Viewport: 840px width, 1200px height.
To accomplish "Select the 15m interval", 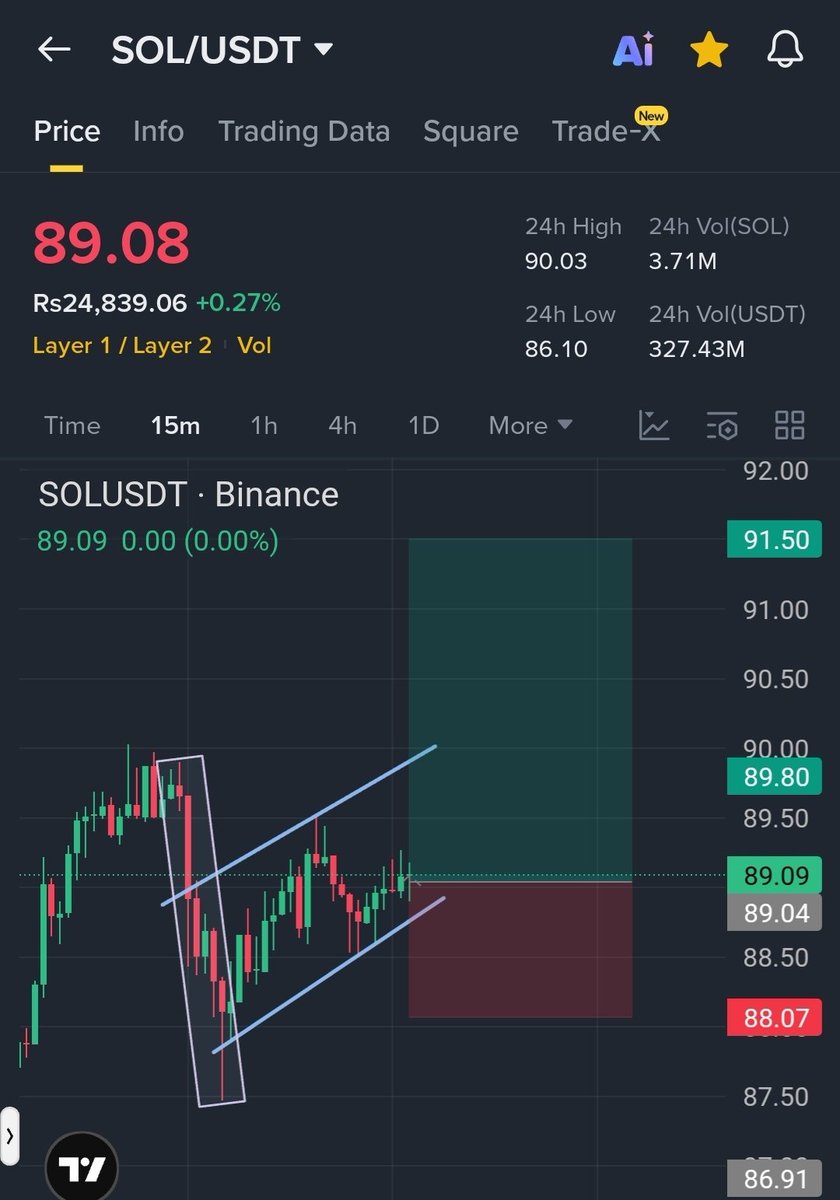I will (175, 426).
